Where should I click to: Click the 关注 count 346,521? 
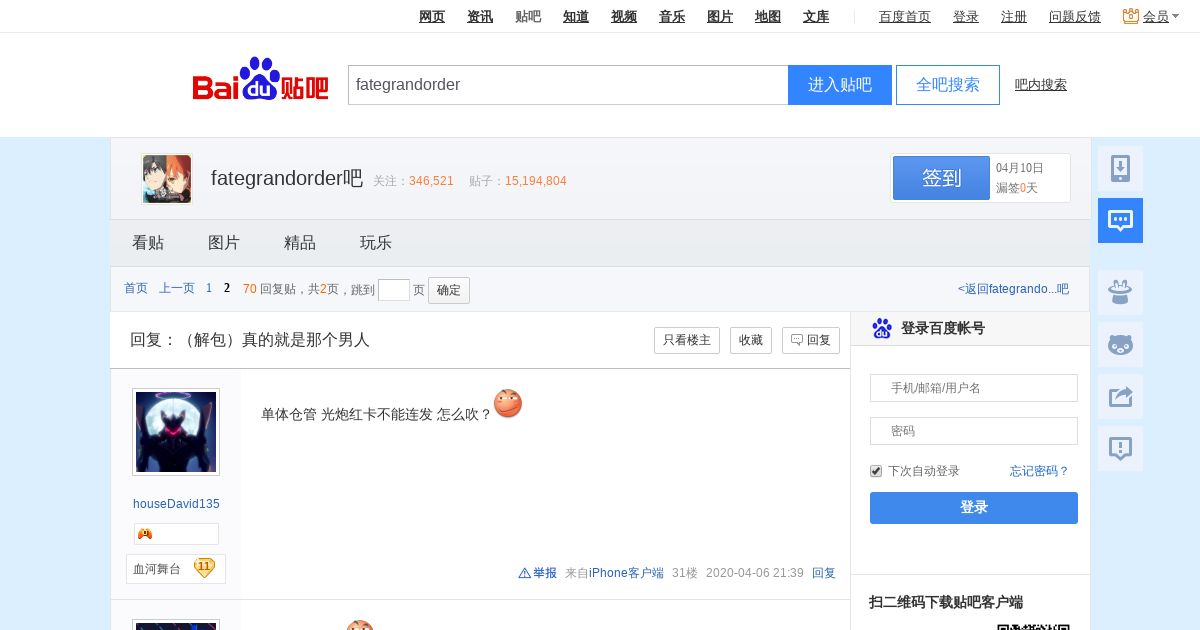(431, 181)
